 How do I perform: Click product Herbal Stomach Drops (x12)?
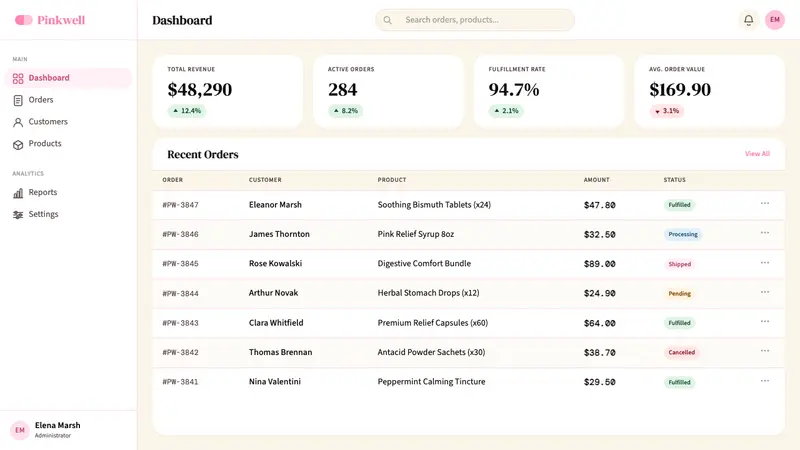429,293
